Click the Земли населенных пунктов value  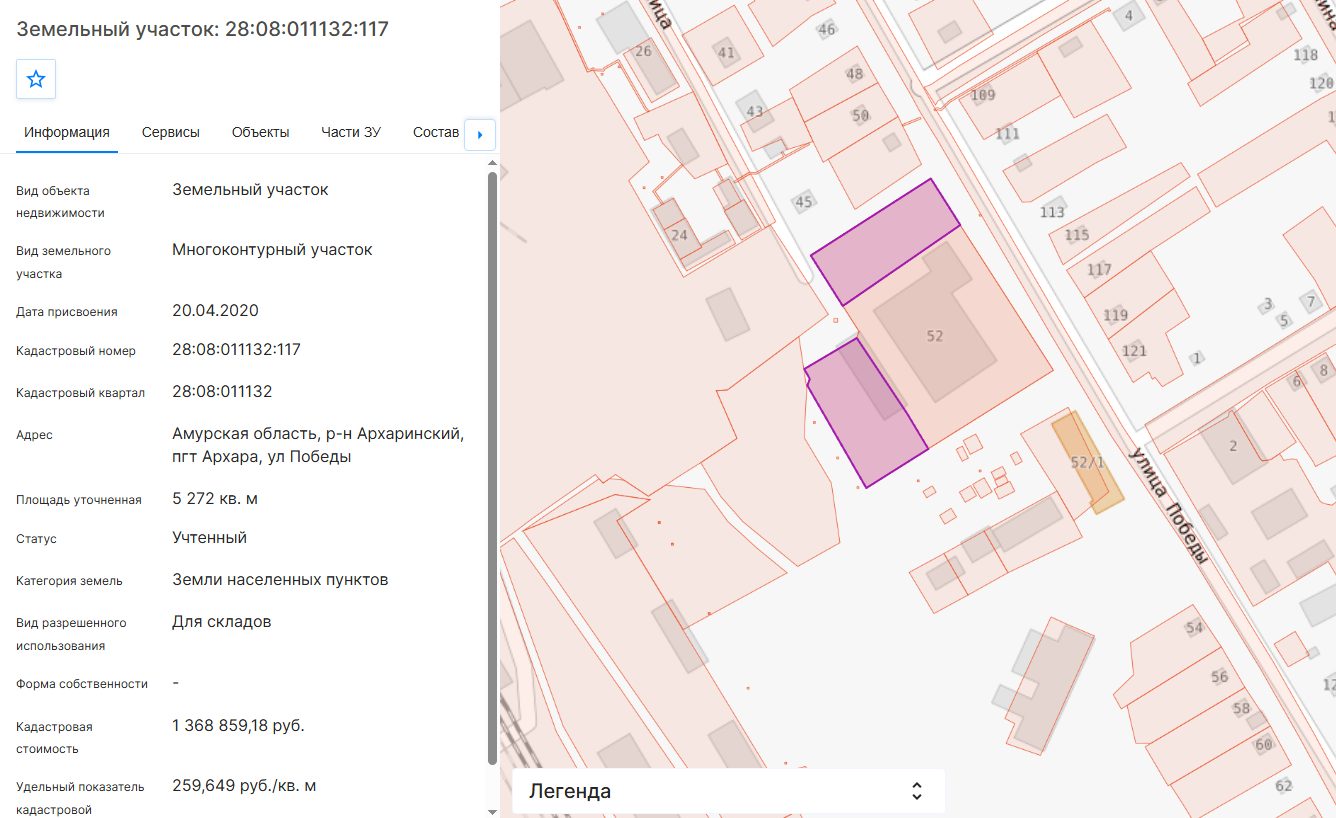tap(280, 579)
